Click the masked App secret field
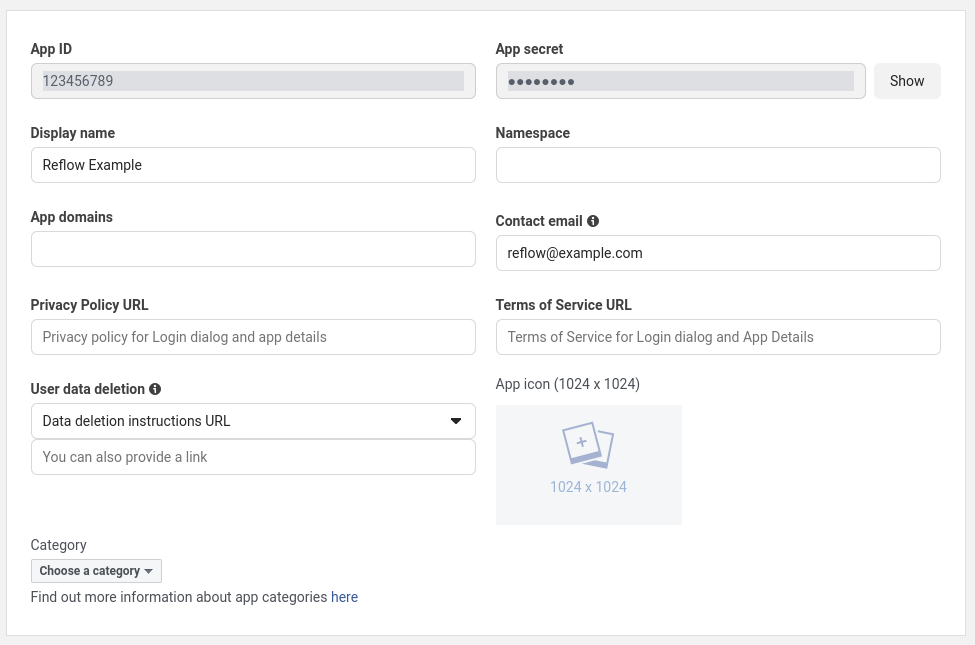Viewport: 975px width, 645px height. click(680, 81)
